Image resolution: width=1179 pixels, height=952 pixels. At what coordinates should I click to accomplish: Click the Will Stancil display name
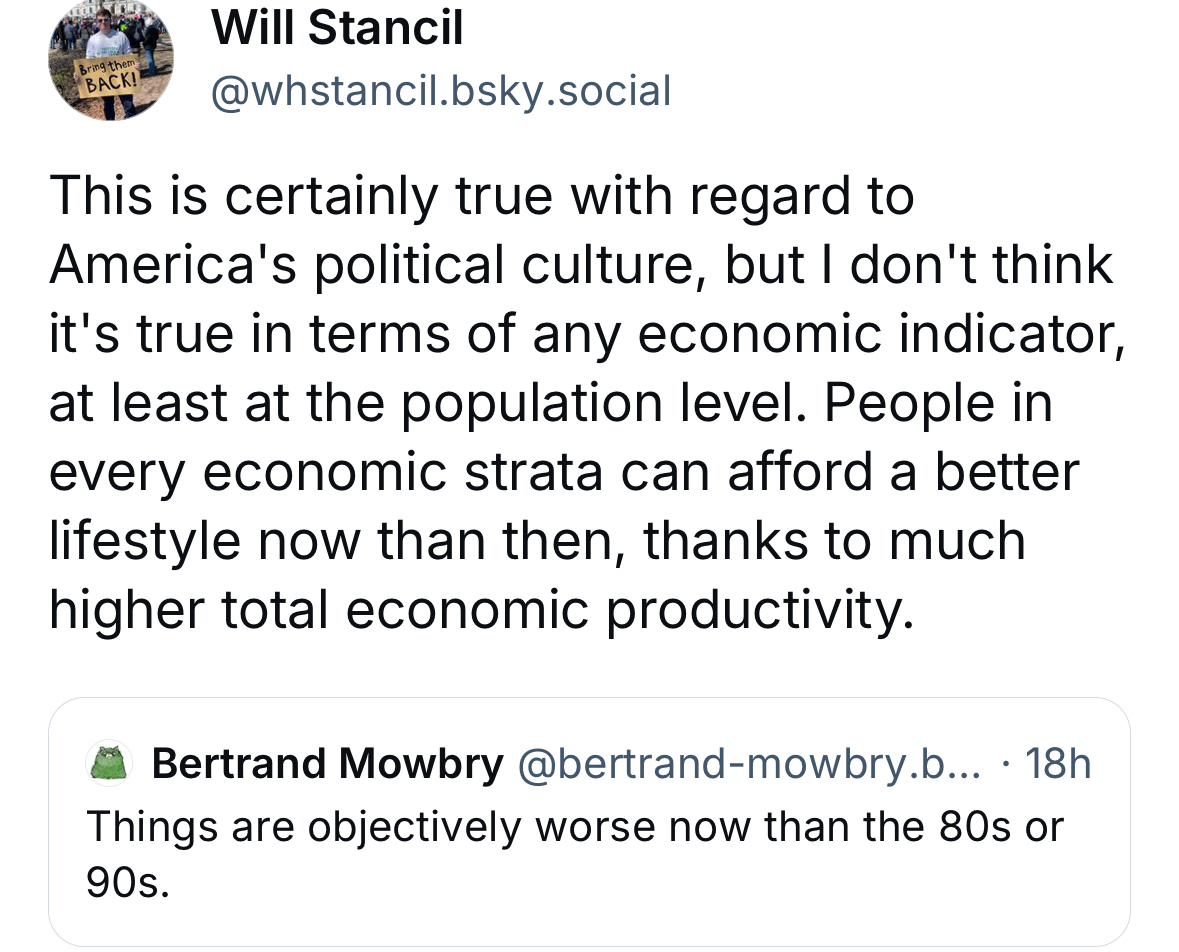tap(337, 27)
